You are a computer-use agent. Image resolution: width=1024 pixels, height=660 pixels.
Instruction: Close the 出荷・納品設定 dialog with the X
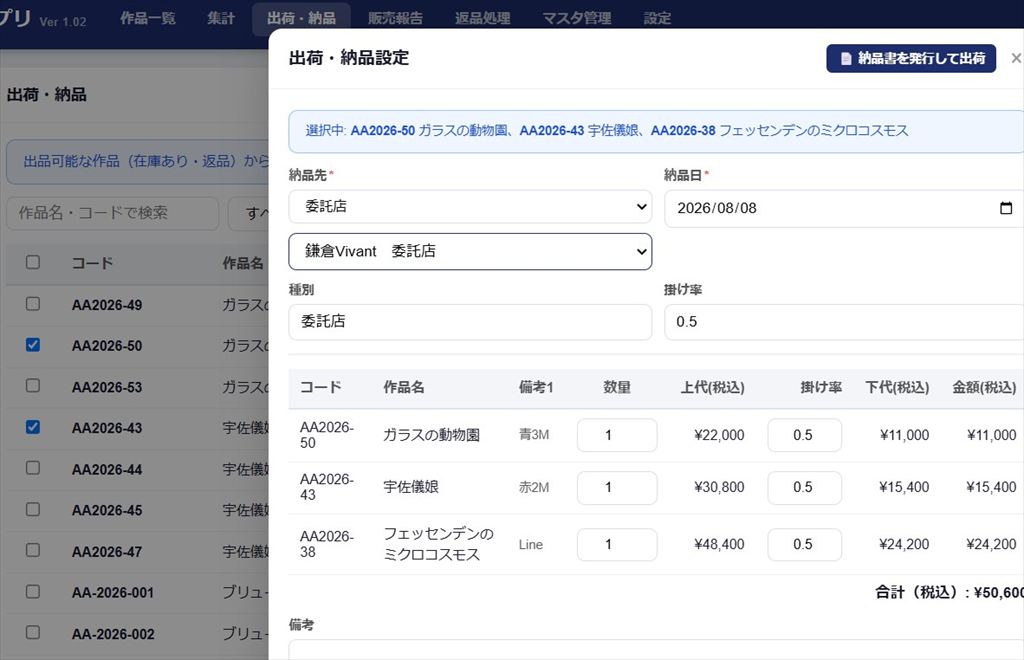(1016, 58)
